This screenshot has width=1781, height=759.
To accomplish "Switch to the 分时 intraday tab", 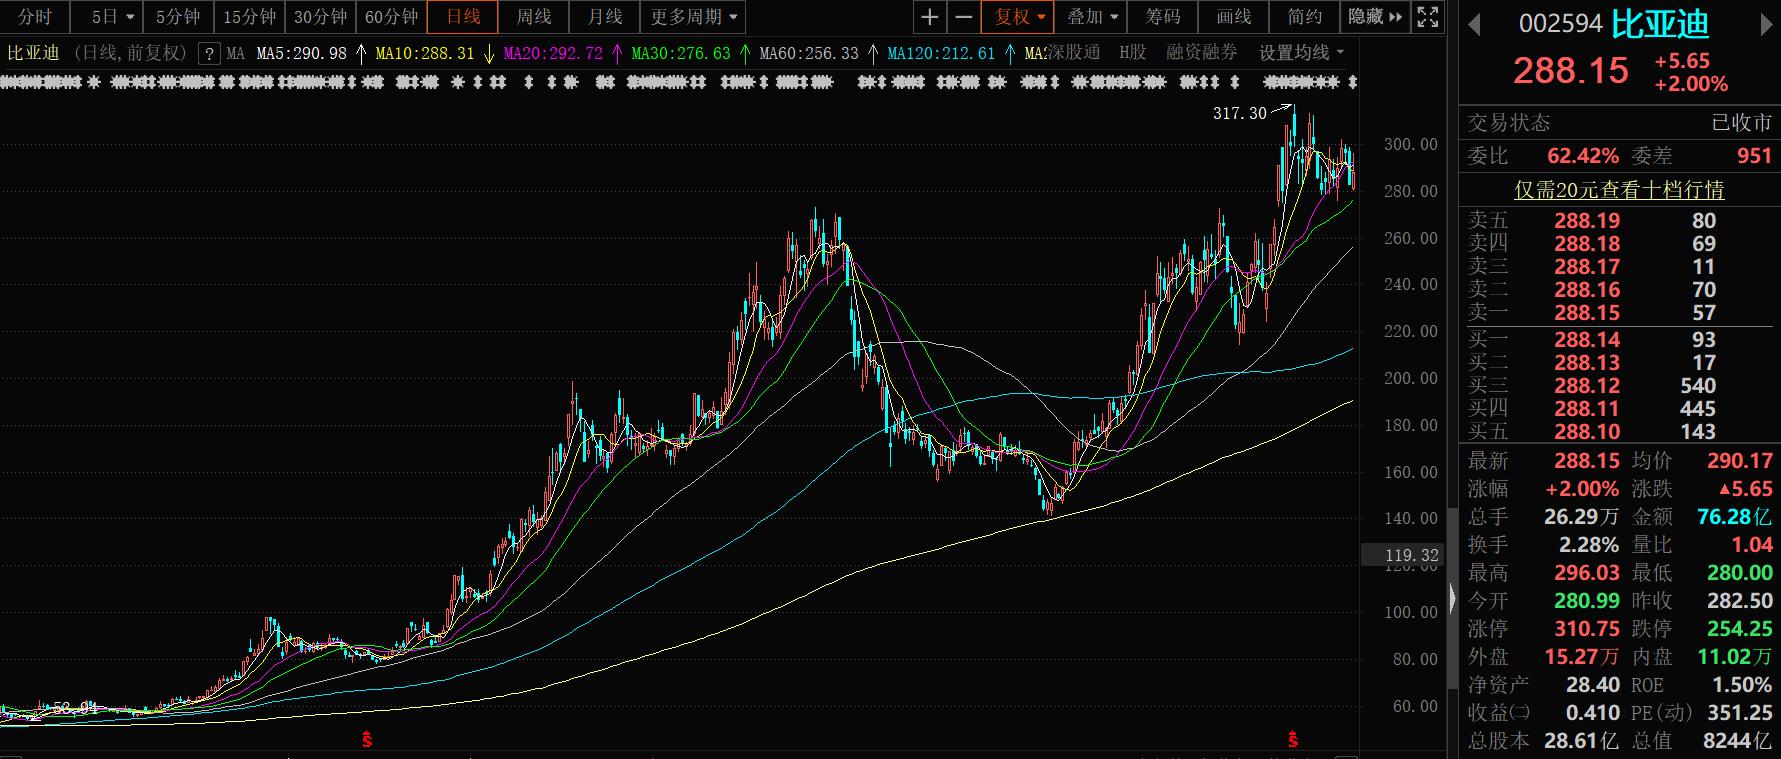I will 35,17.
